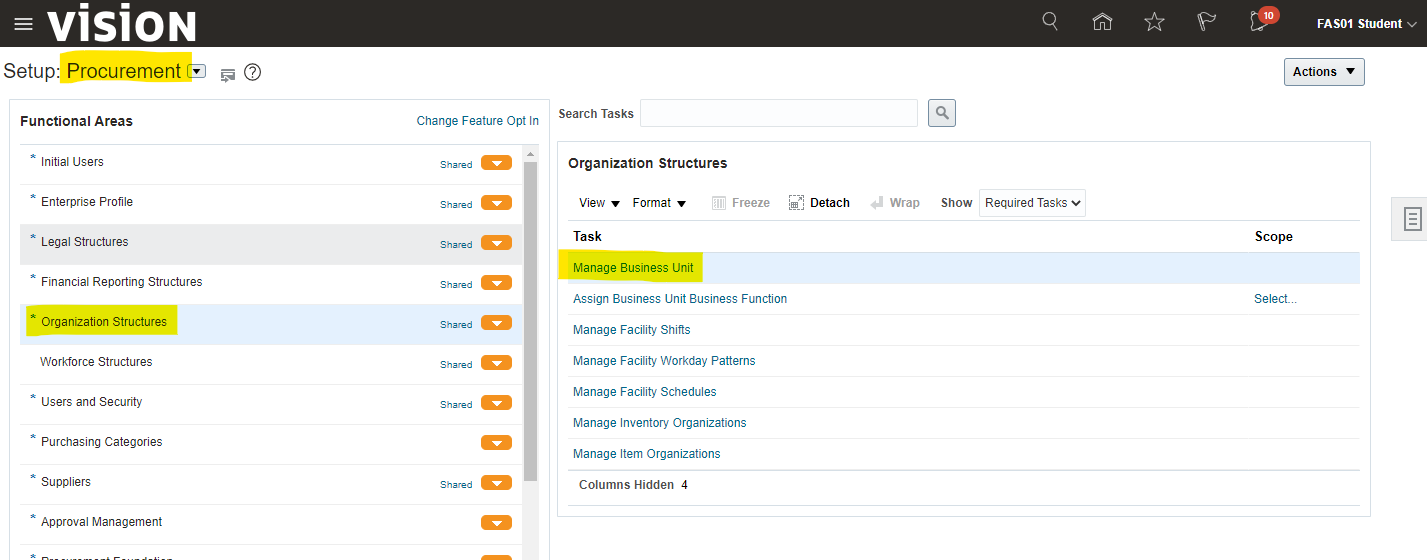Viewport: 1427px width, 560px height.
Task: Open the Watchlist flag icon
Action: coord(1207,22)
